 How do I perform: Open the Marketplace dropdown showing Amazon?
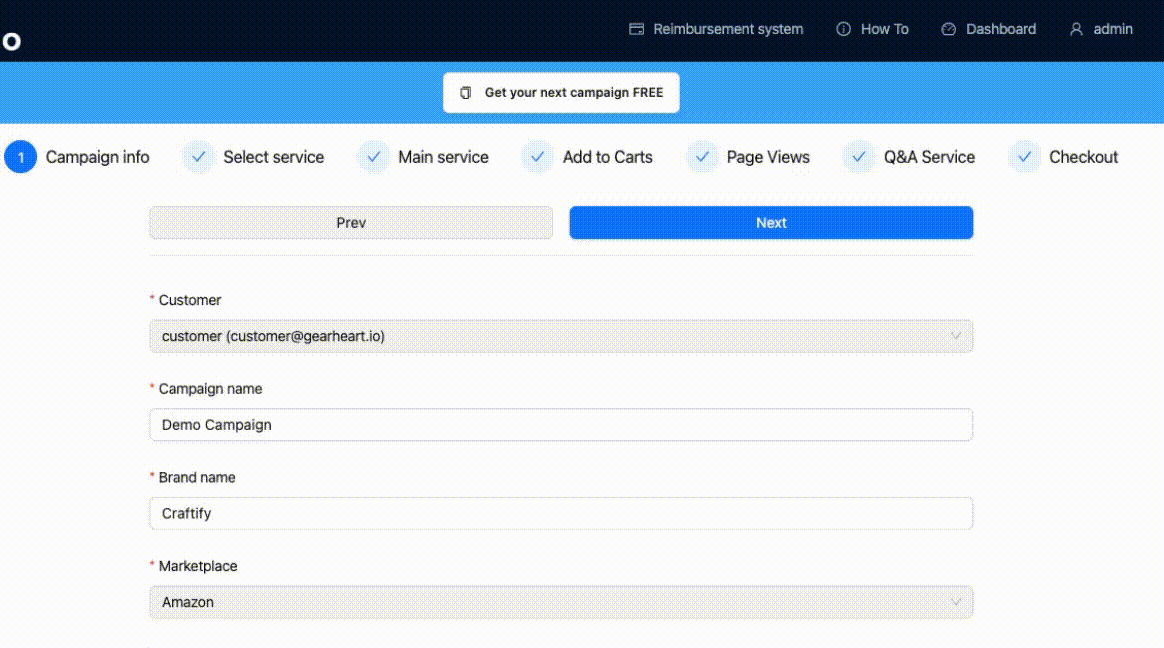click(561, 602)
